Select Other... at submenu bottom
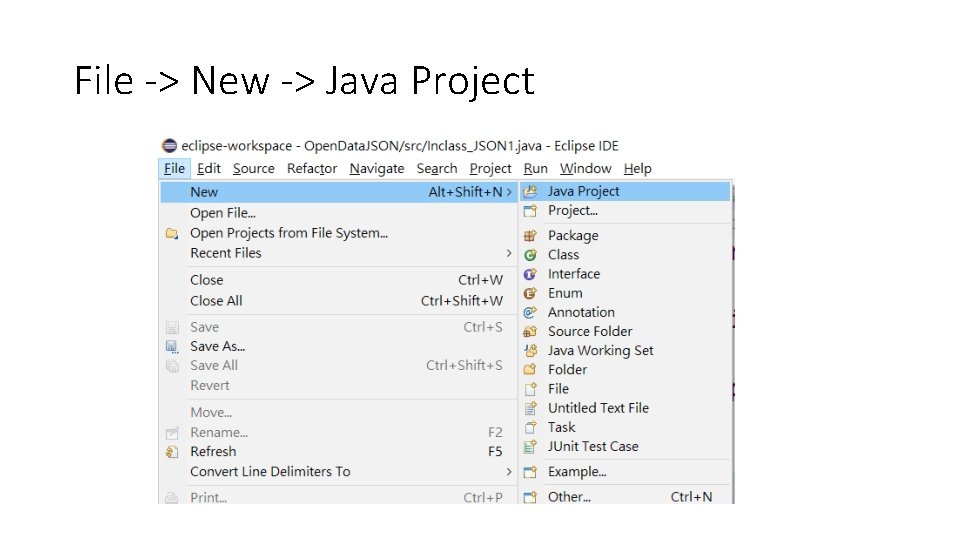 pyautogui.click(x=569, y=496)
